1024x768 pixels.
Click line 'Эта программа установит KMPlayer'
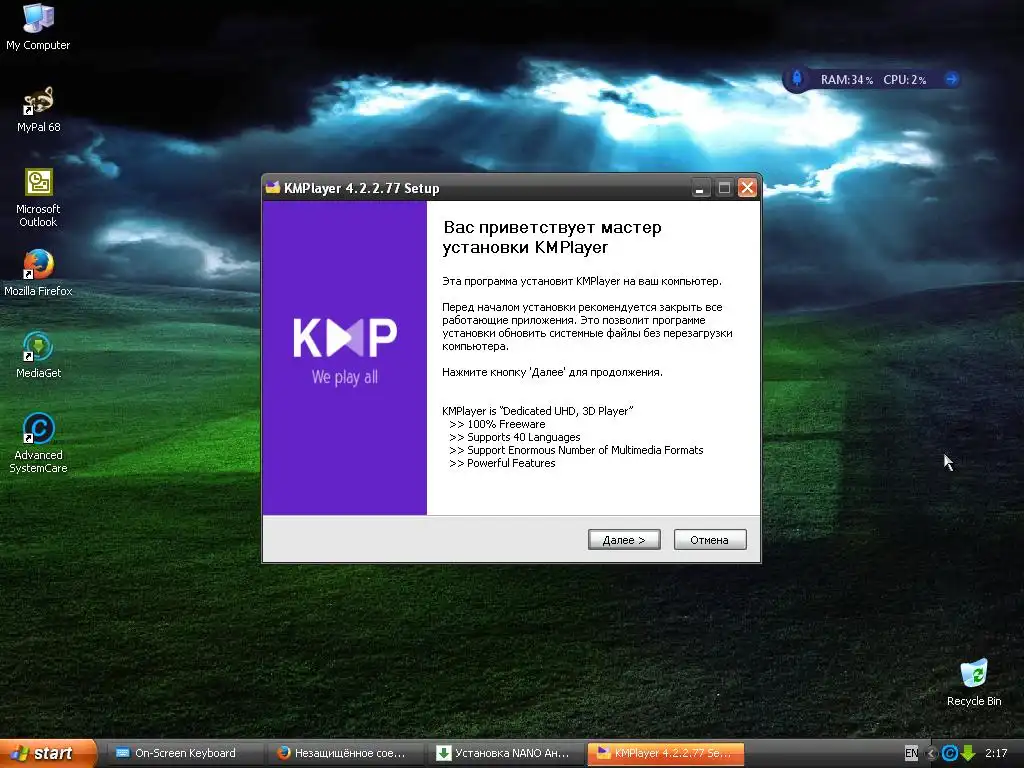pyautogui.click(x=582, y=281)
